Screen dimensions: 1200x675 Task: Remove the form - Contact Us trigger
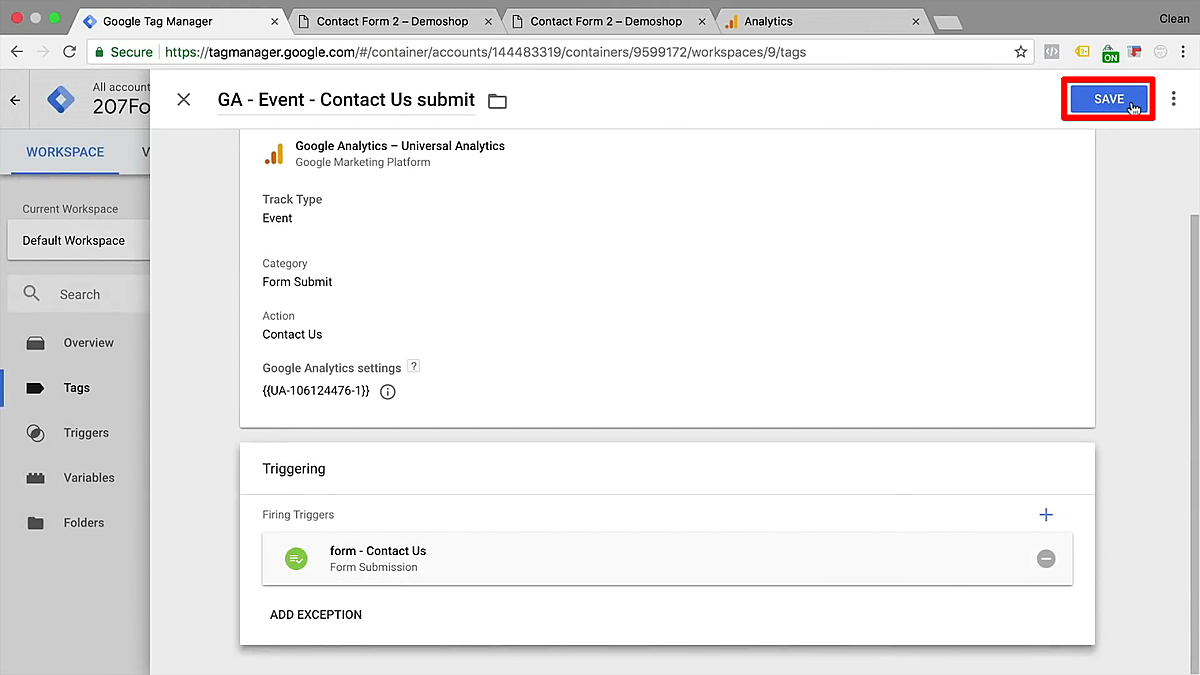(x=1046, y=558)
